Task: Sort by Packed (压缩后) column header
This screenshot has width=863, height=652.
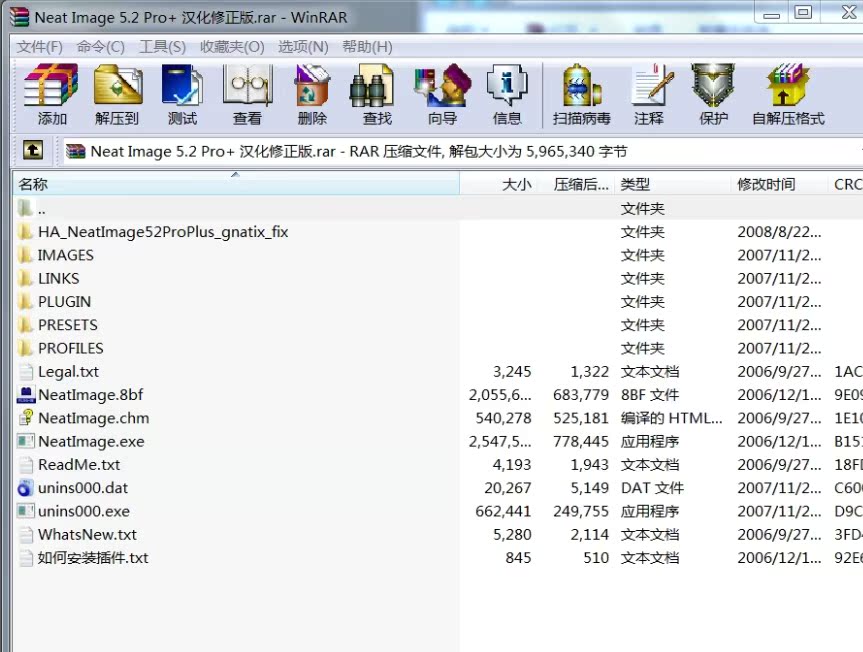Action: [576, 184]
